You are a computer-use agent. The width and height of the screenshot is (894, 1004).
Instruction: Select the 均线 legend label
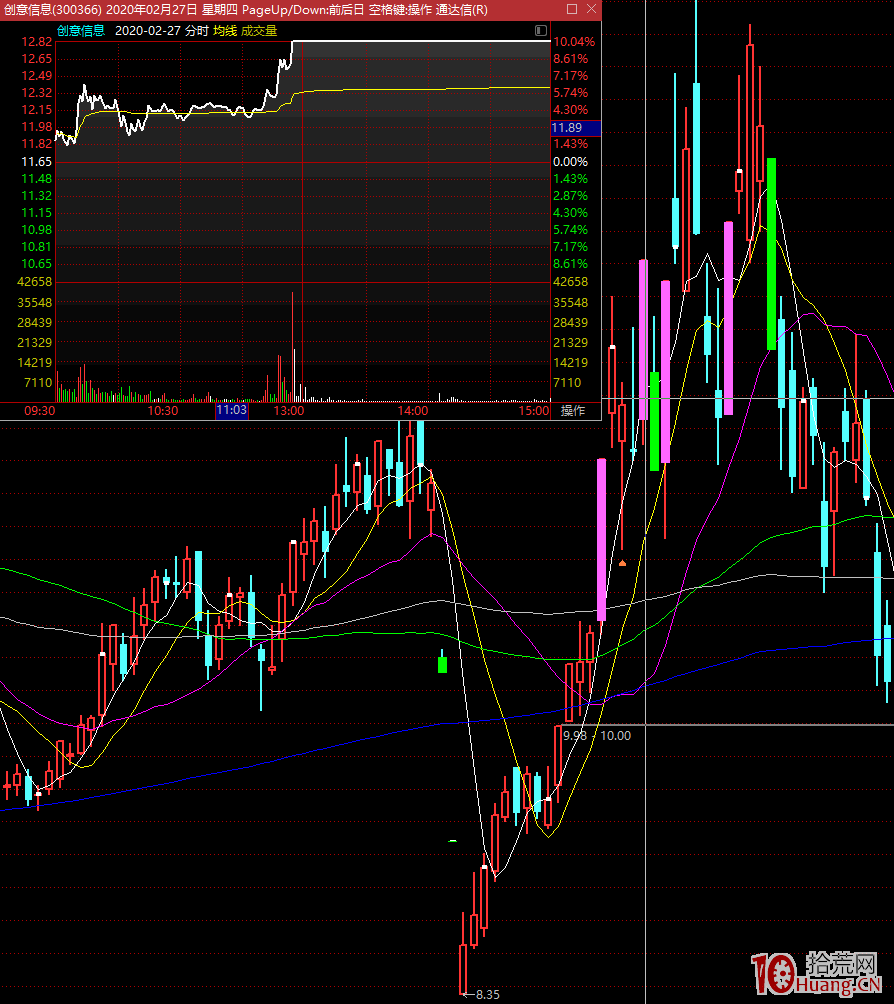coord(224,31)
